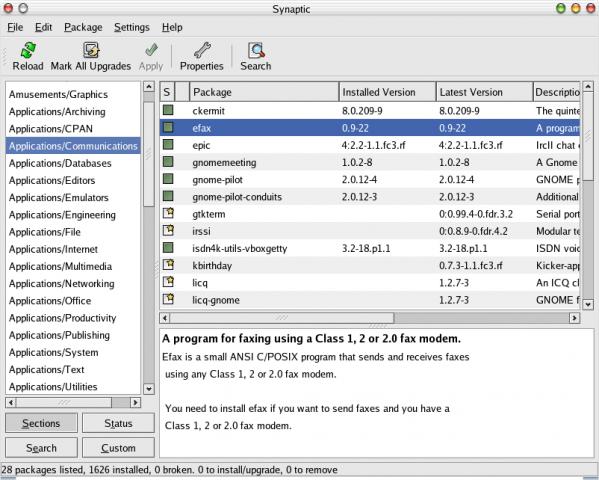Image resolution: width=599 pixels, height=480 pixels.
Task: Click the kbirthday package name
Action: [212, 265]
